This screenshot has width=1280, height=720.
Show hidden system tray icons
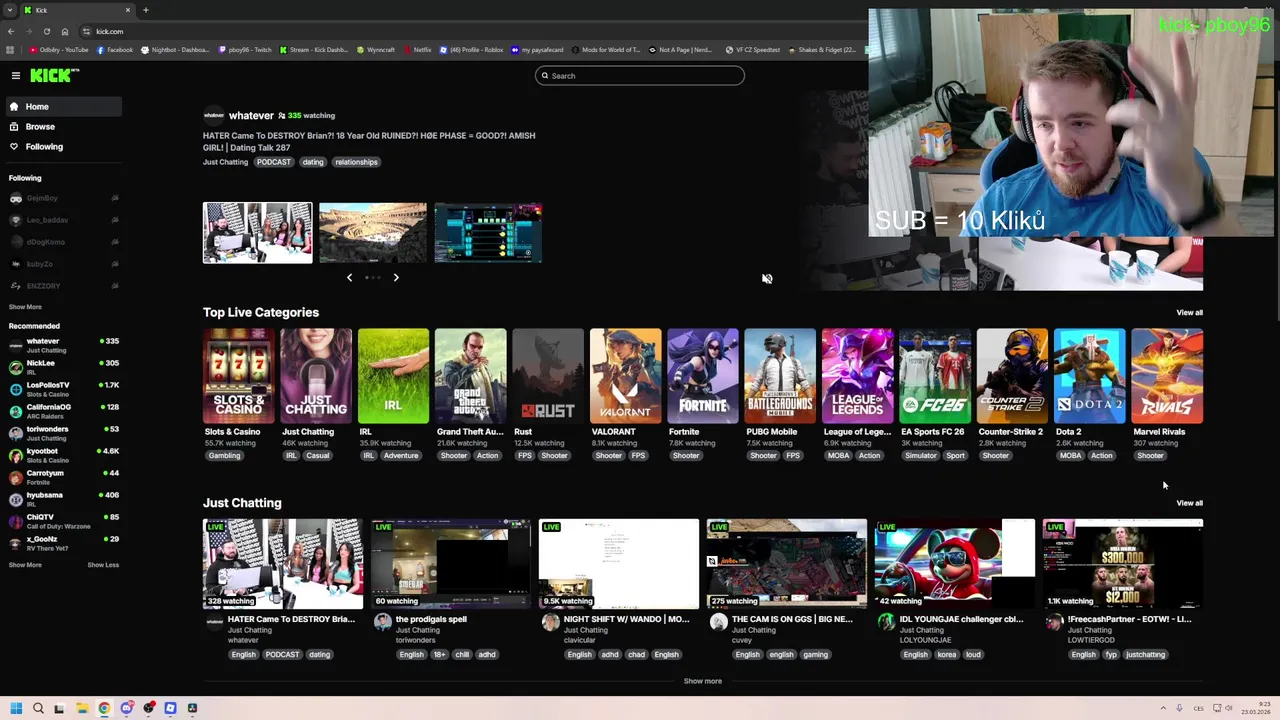[x=1163, y=708]
